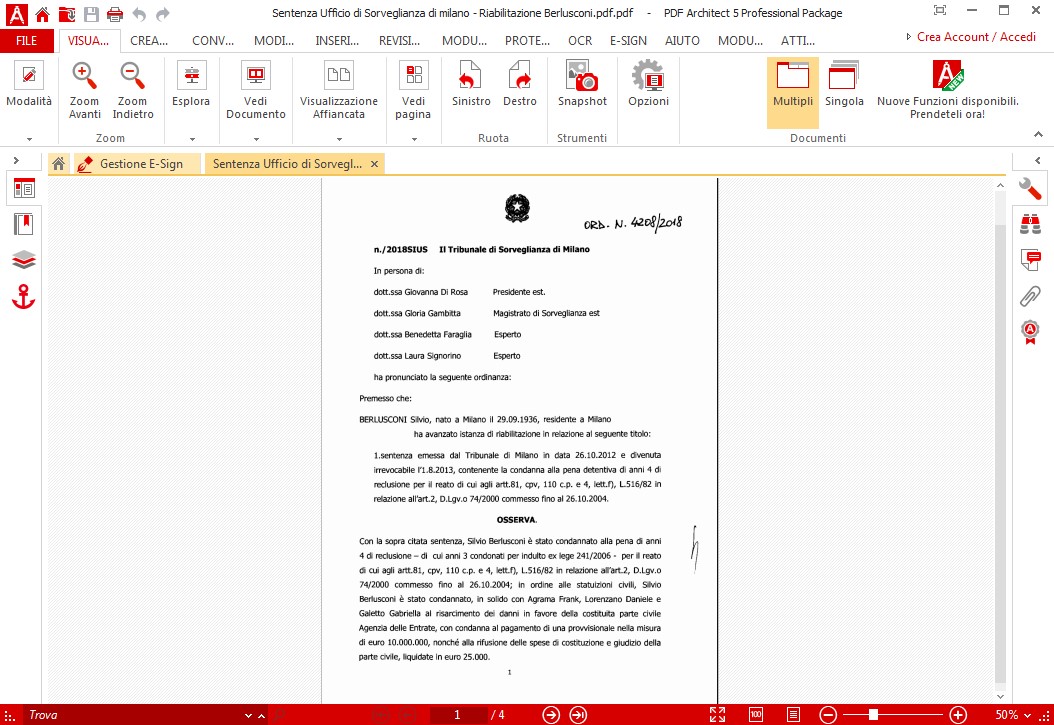The height and width of the screenshot is (725, 1054).
Task: Select Multipli documents mode
Action: pyautogui.click(x=793, y=92)
